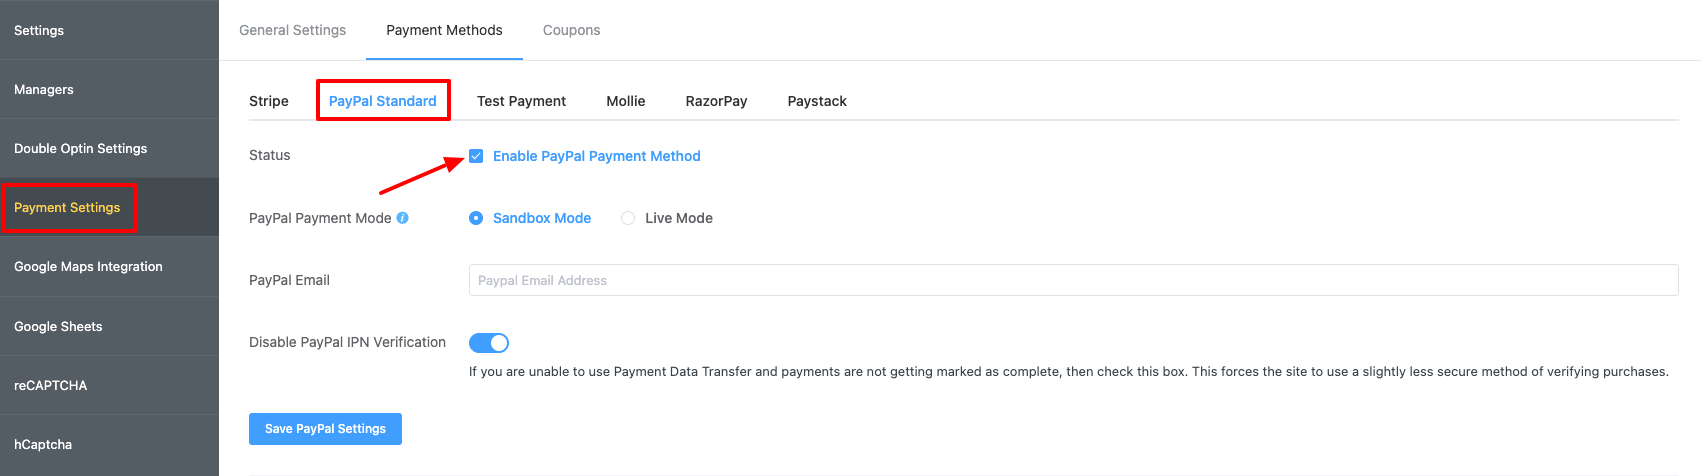Switch to the Test Payment tab
1701x476 pixels.
(521, 101)
